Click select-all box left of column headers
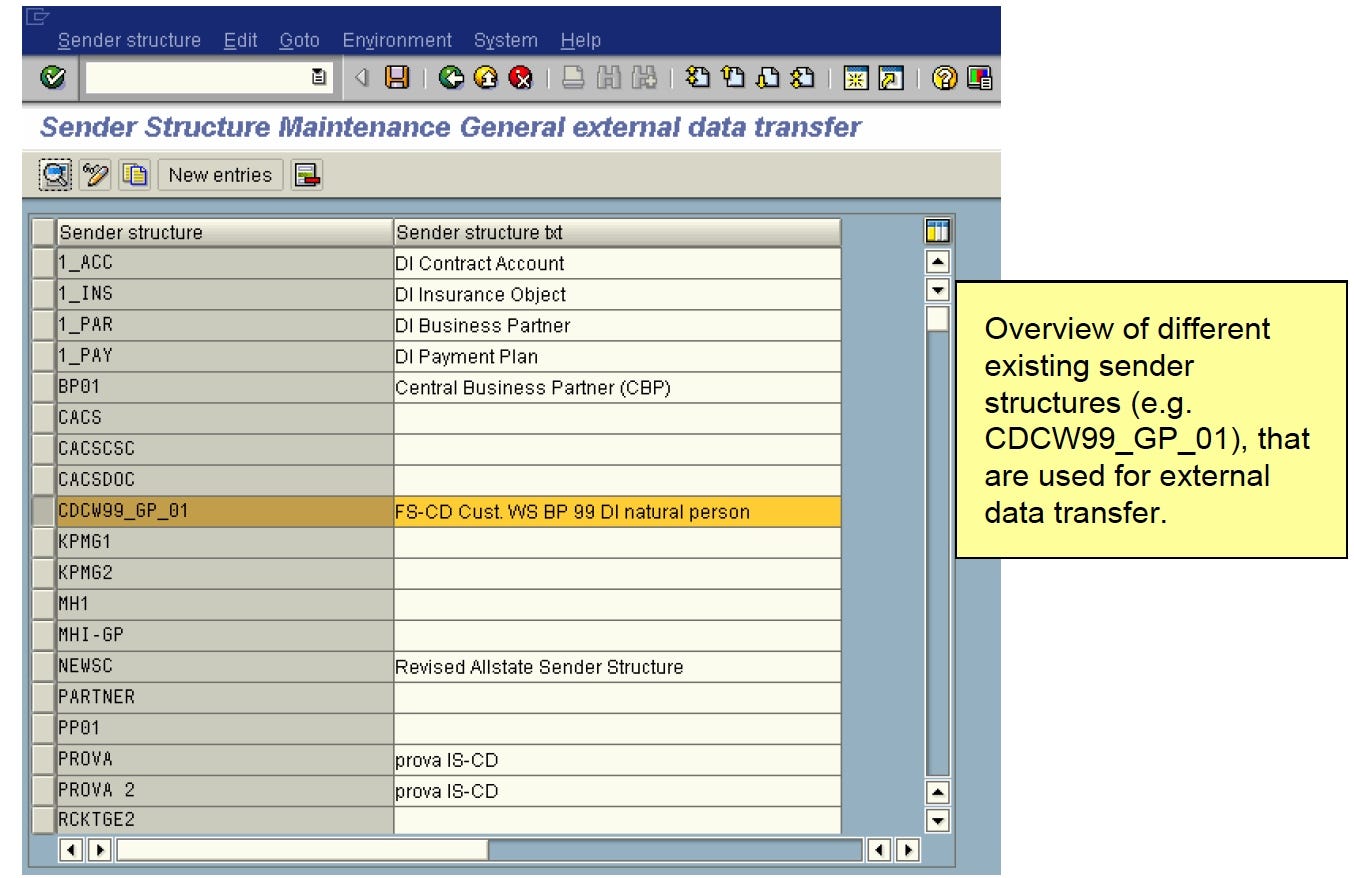This screenshot has height=878, width=1354. click(43, 232)
